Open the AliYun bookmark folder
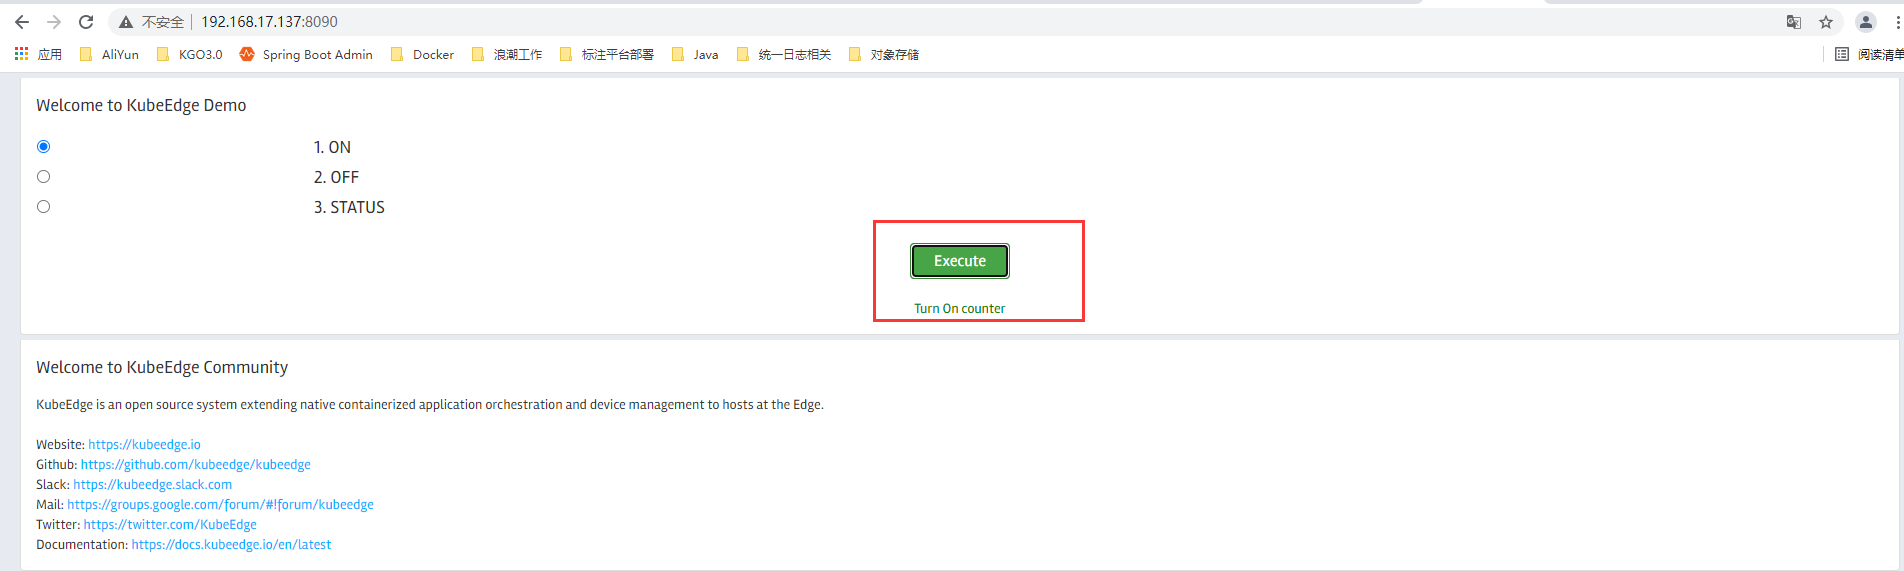Screen dimensions: 1904x571 (x=109, y=54)
